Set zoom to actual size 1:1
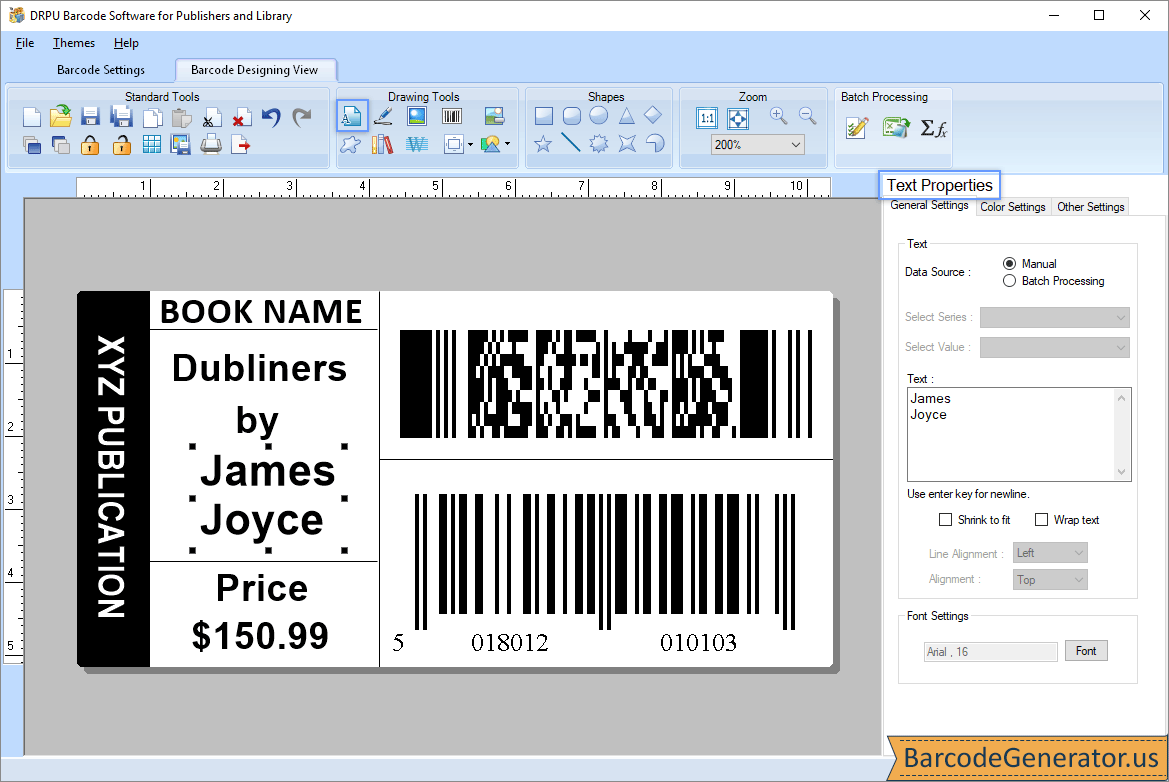Screen dimensions: 1169x782 707,118
